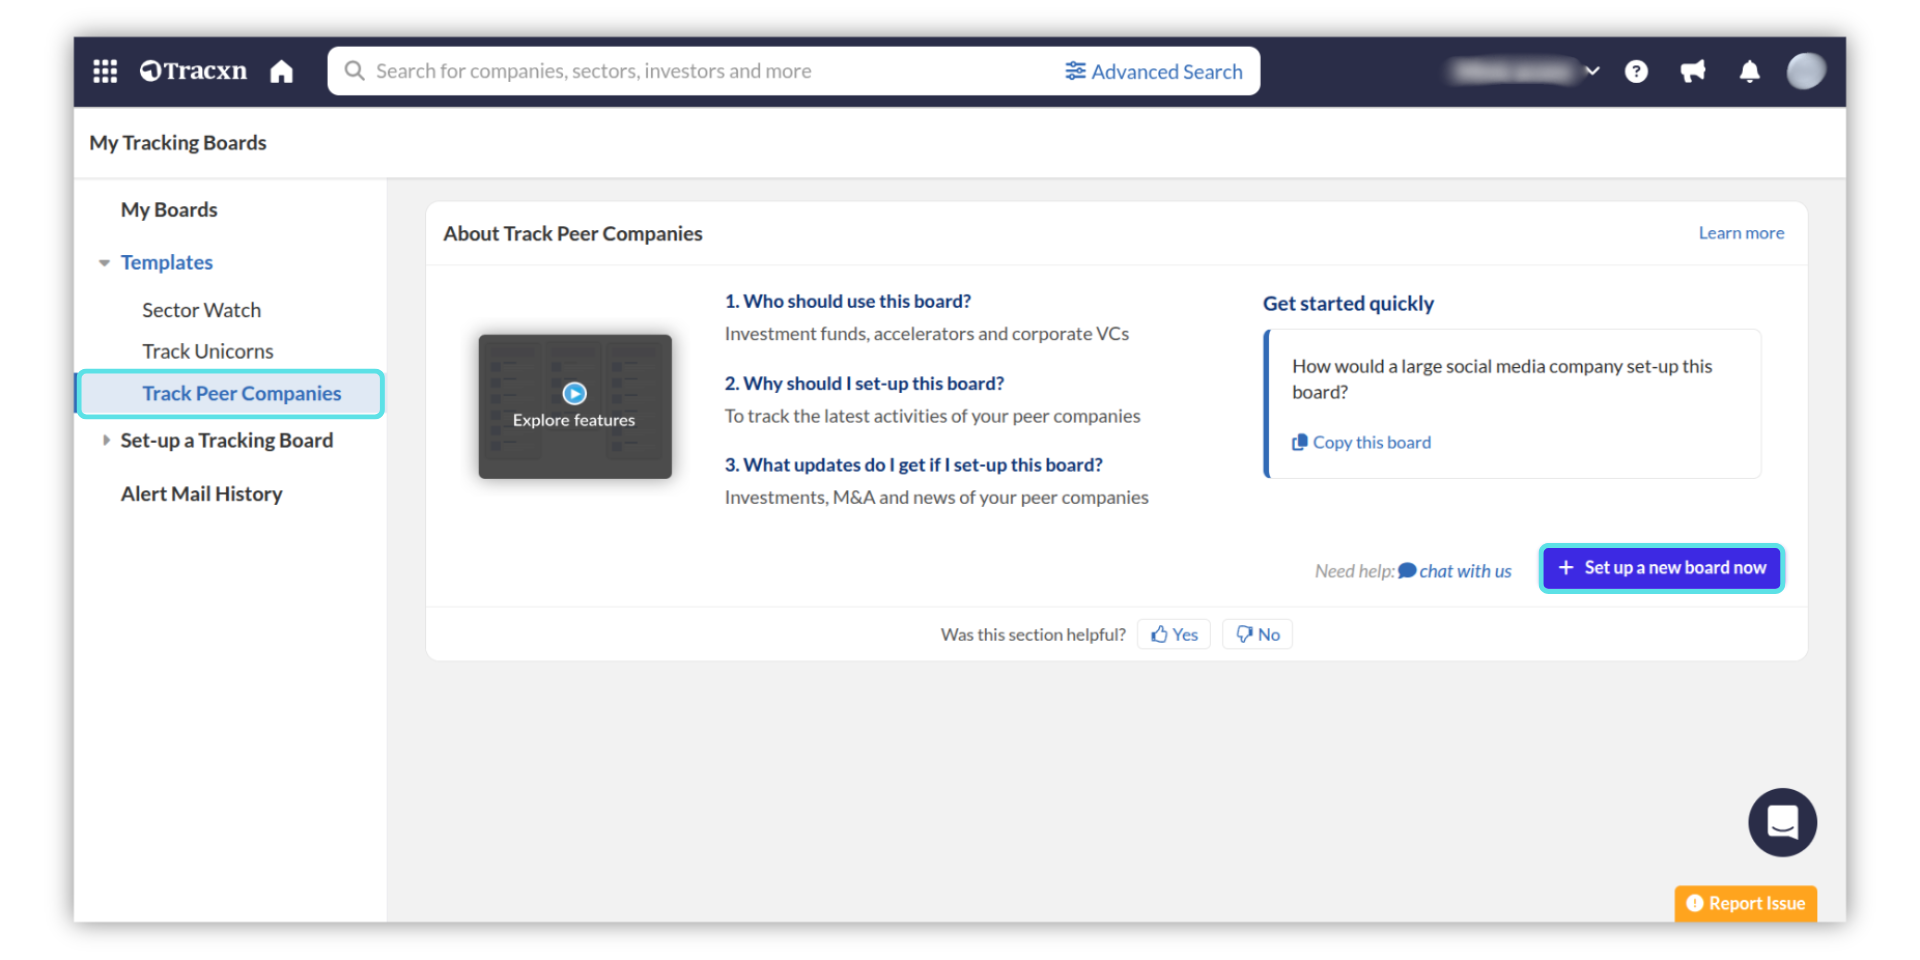Collapse the Templates section
1920x960 pixels.
point(105,263)
